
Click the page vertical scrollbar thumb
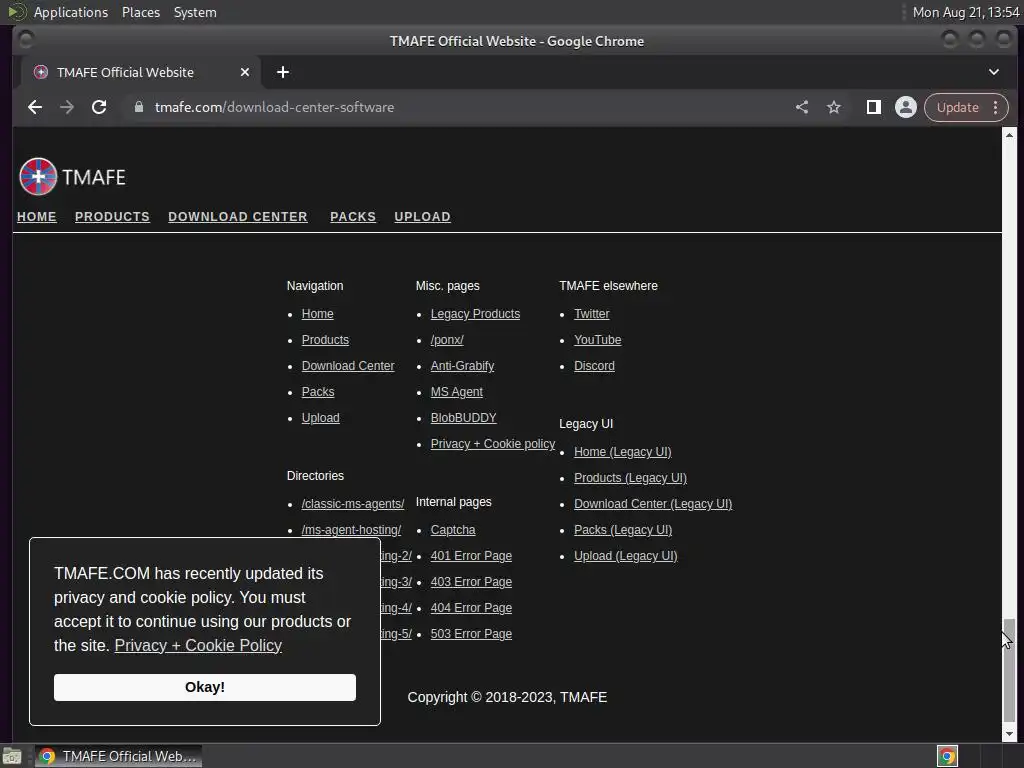(x=1009, y=670)
